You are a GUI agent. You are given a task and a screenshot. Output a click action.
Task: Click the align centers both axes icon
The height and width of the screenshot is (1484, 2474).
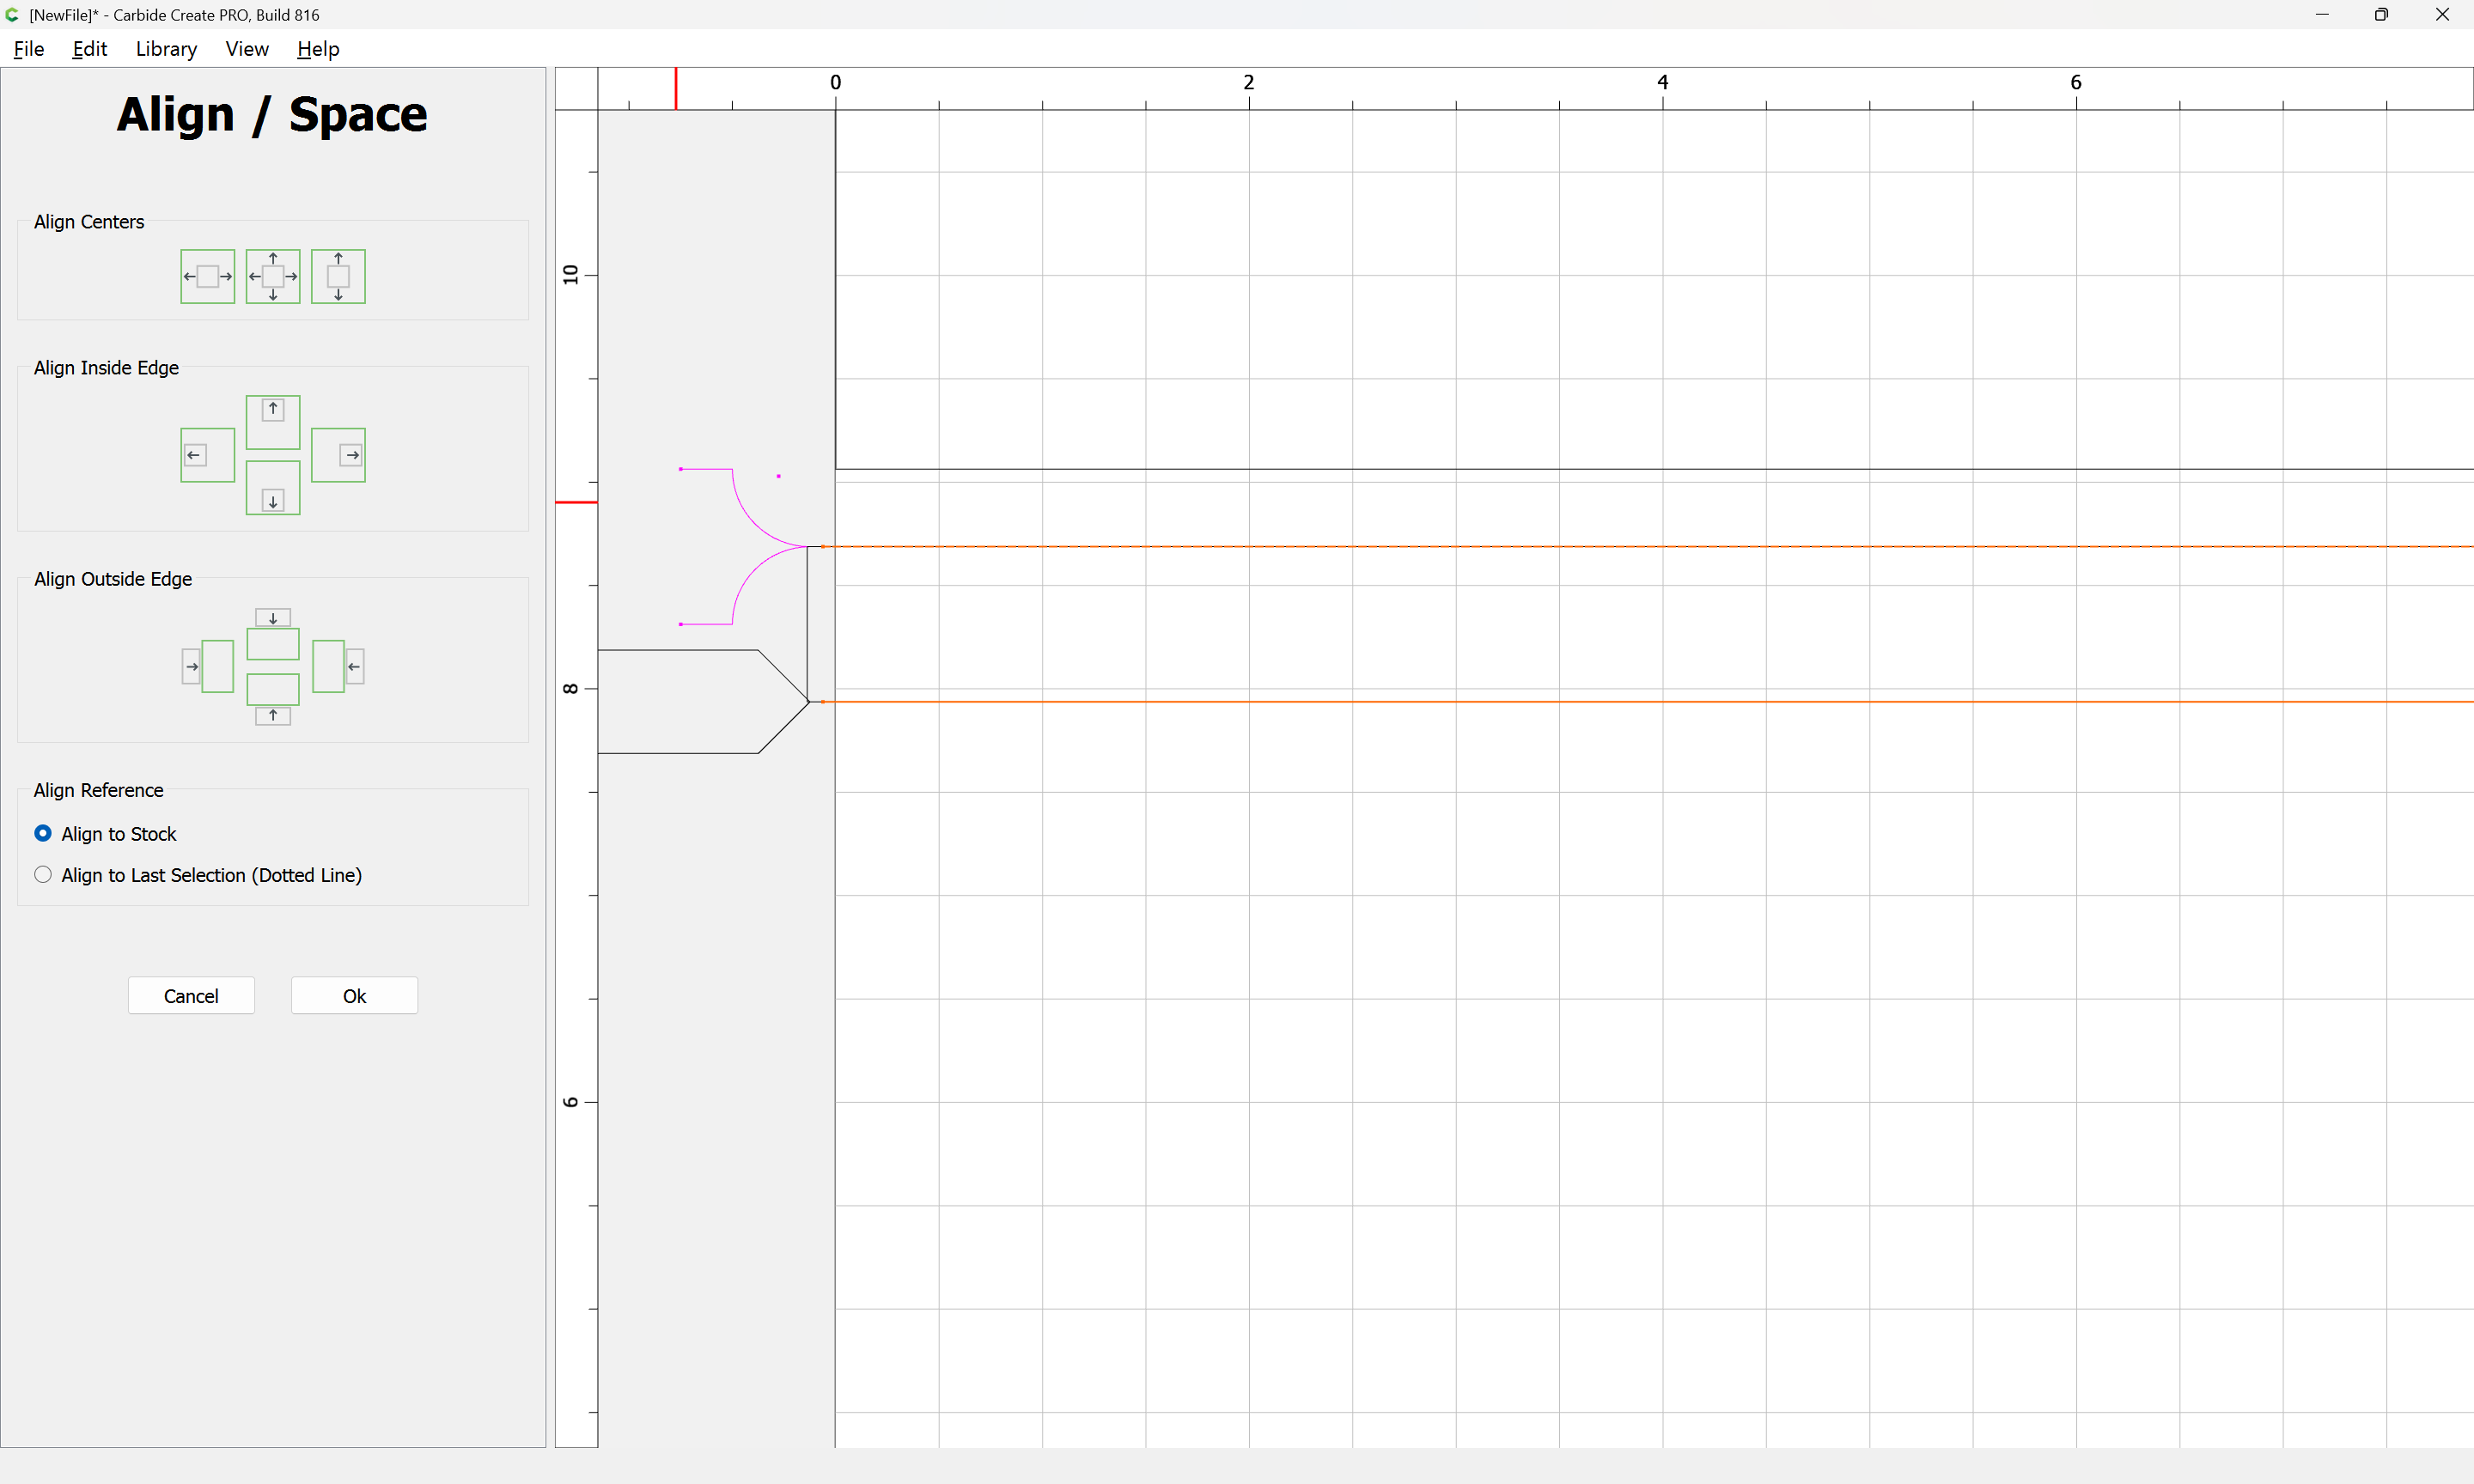click(x=273, y=276)
